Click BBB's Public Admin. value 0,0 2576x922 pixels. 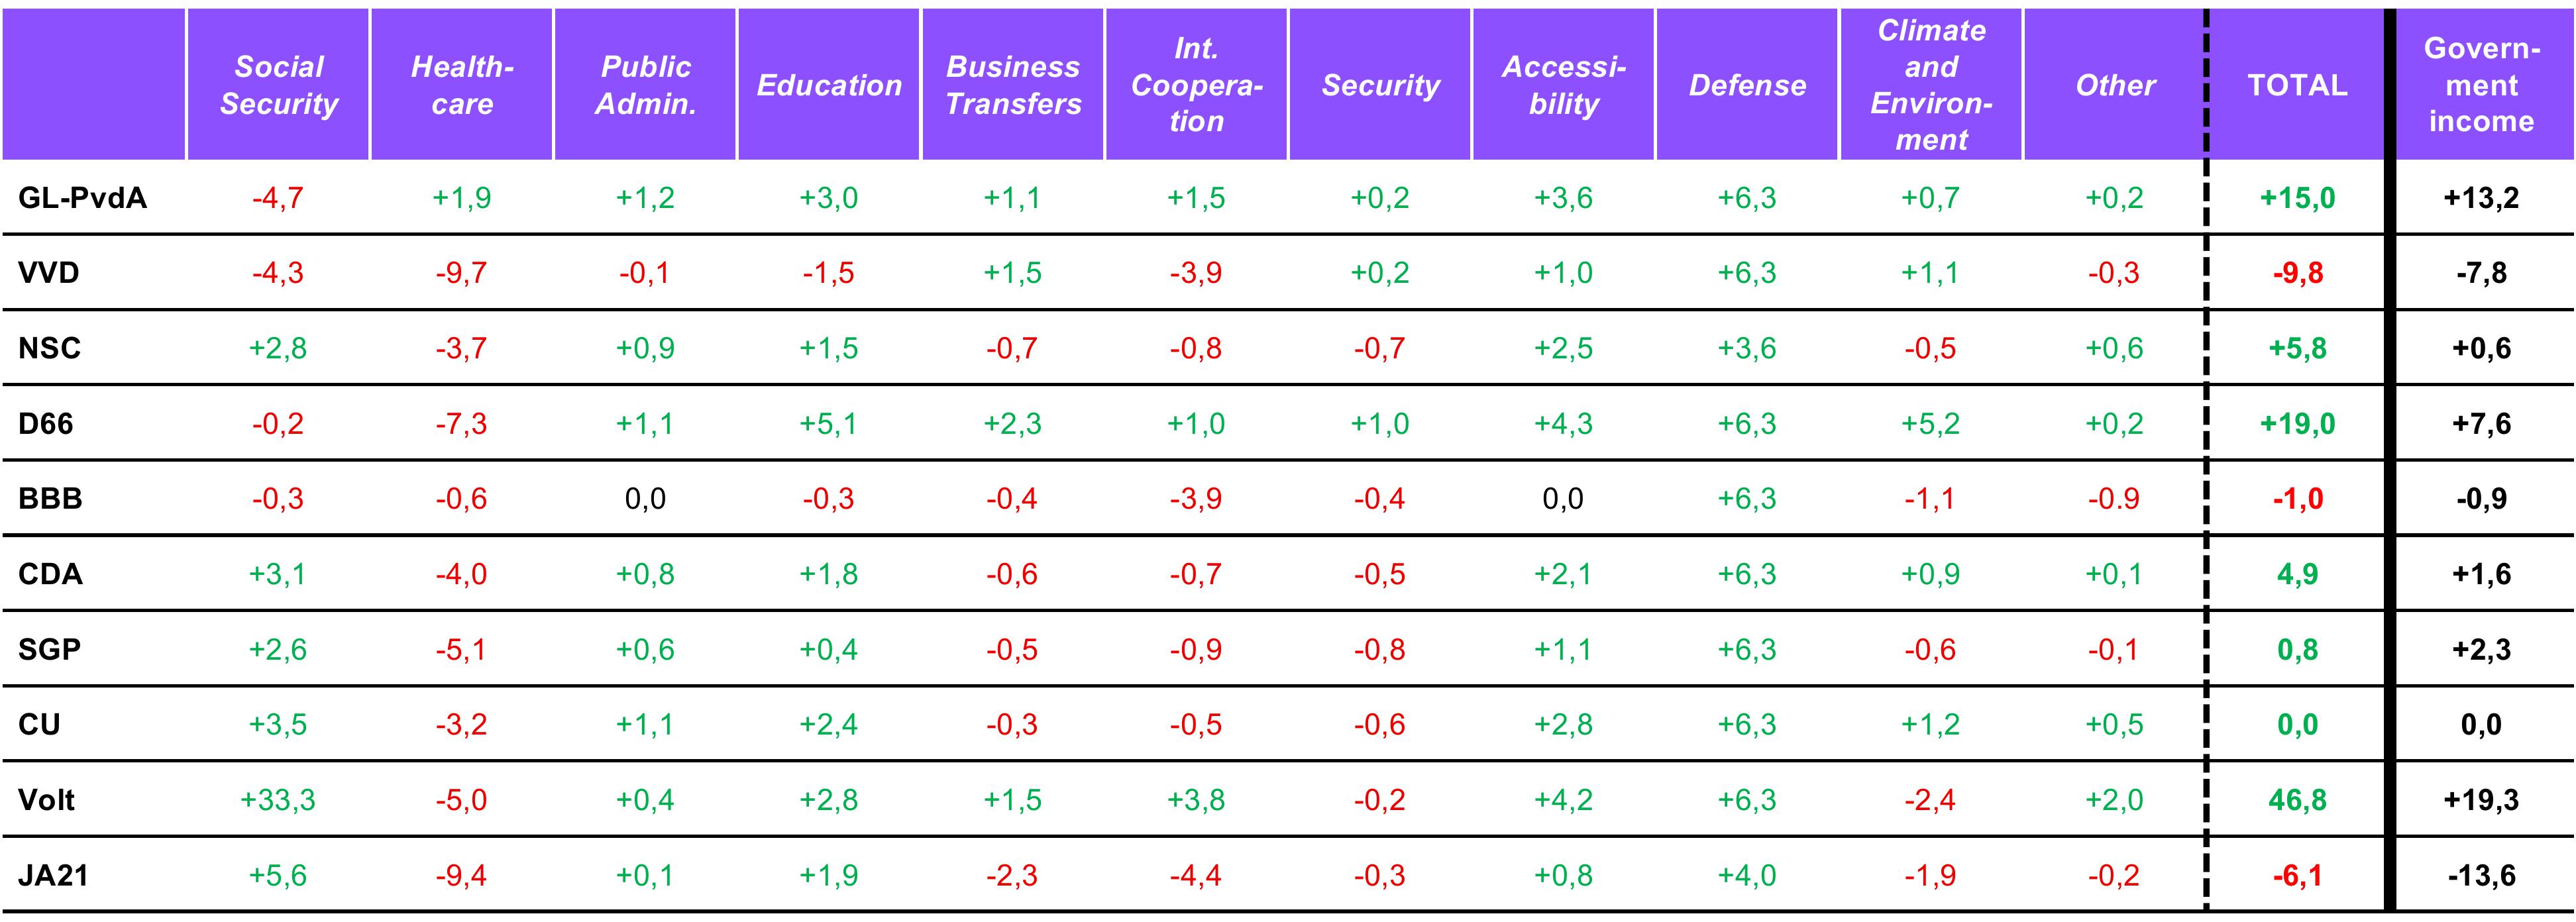[645, 499]
